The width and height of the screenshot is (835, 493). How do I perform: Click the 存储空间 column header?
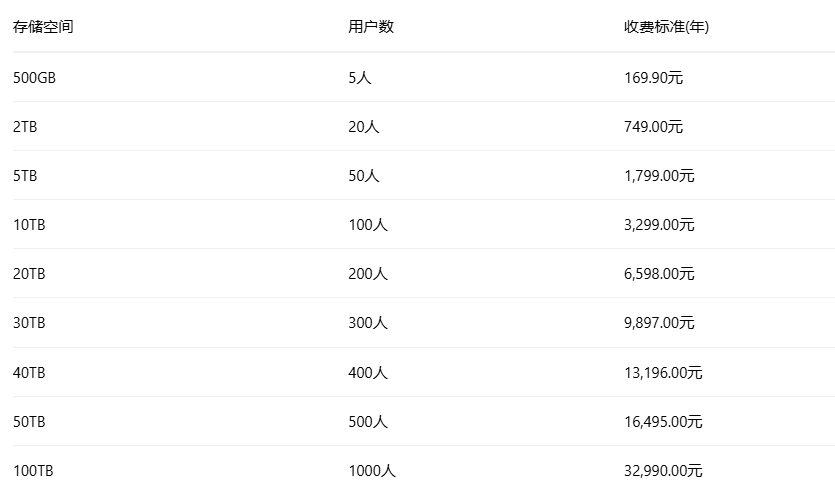click(43, 27)
